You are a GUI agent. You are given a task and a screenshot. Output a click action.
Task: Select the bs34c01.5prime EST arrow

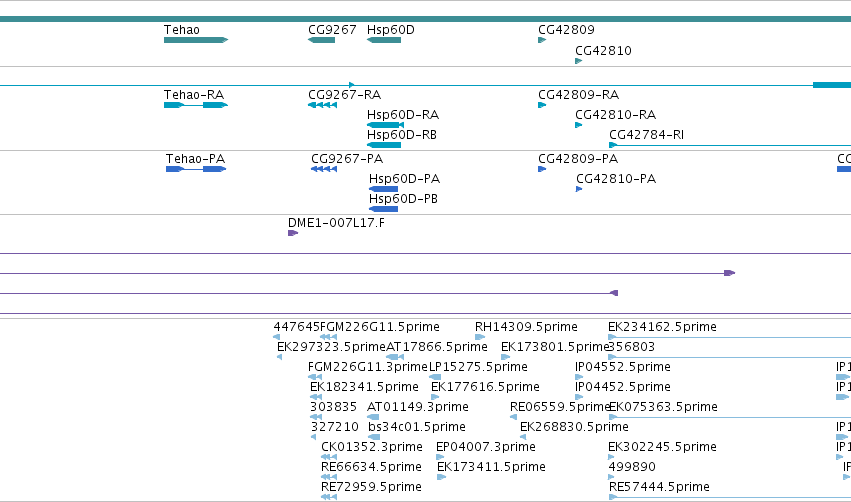[374, 437]
